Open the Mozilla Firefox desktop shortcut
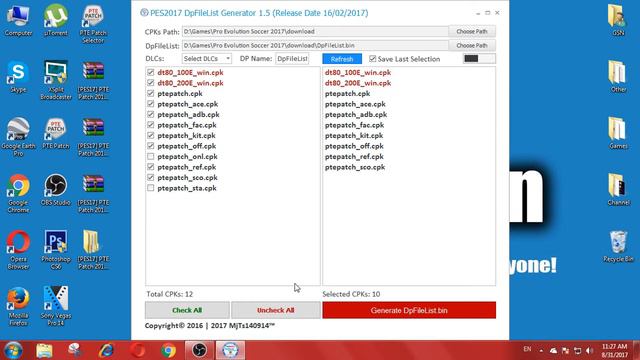 (x=18, y=306)
